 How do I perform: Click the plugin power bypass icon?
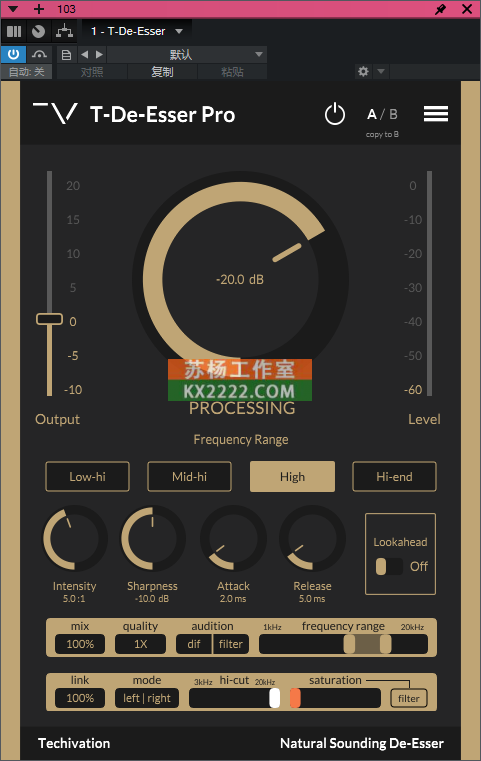(x=334, y=115)
